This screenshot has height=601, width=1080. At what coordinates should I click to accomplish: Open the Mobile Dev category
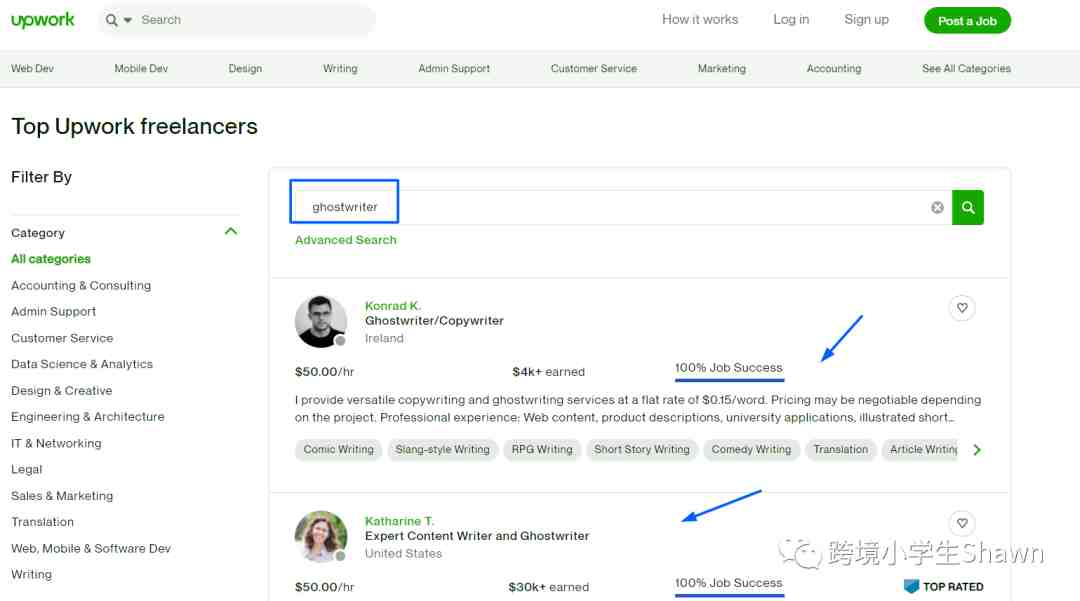141,68
